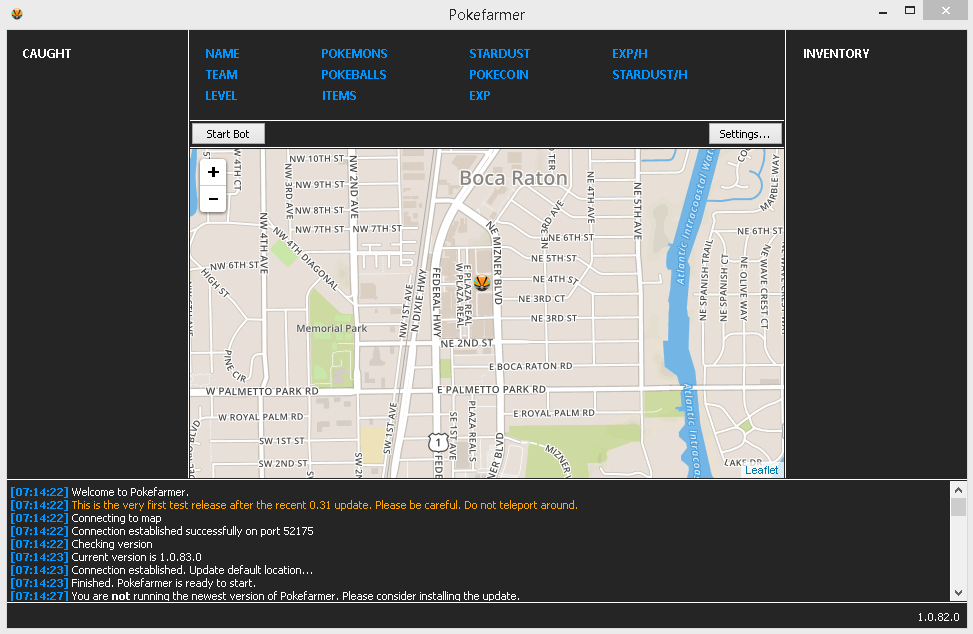This screenshot has width=973, height=634.
Task: Click the EXP stat label
Action: pyautogui.click(x=480, y=96)
